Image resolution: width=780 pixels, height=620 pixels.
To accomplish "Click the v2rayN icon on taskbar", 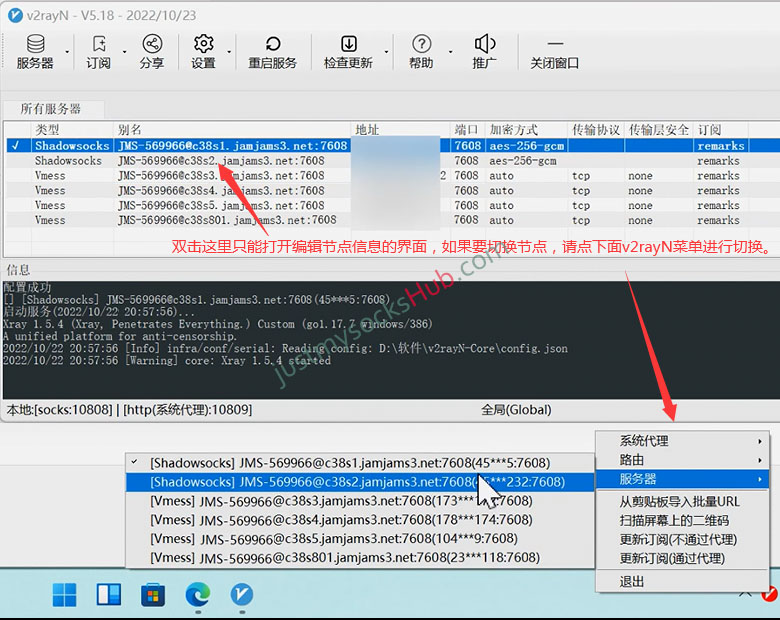I will pyautogui.click(x=242, y=594).
